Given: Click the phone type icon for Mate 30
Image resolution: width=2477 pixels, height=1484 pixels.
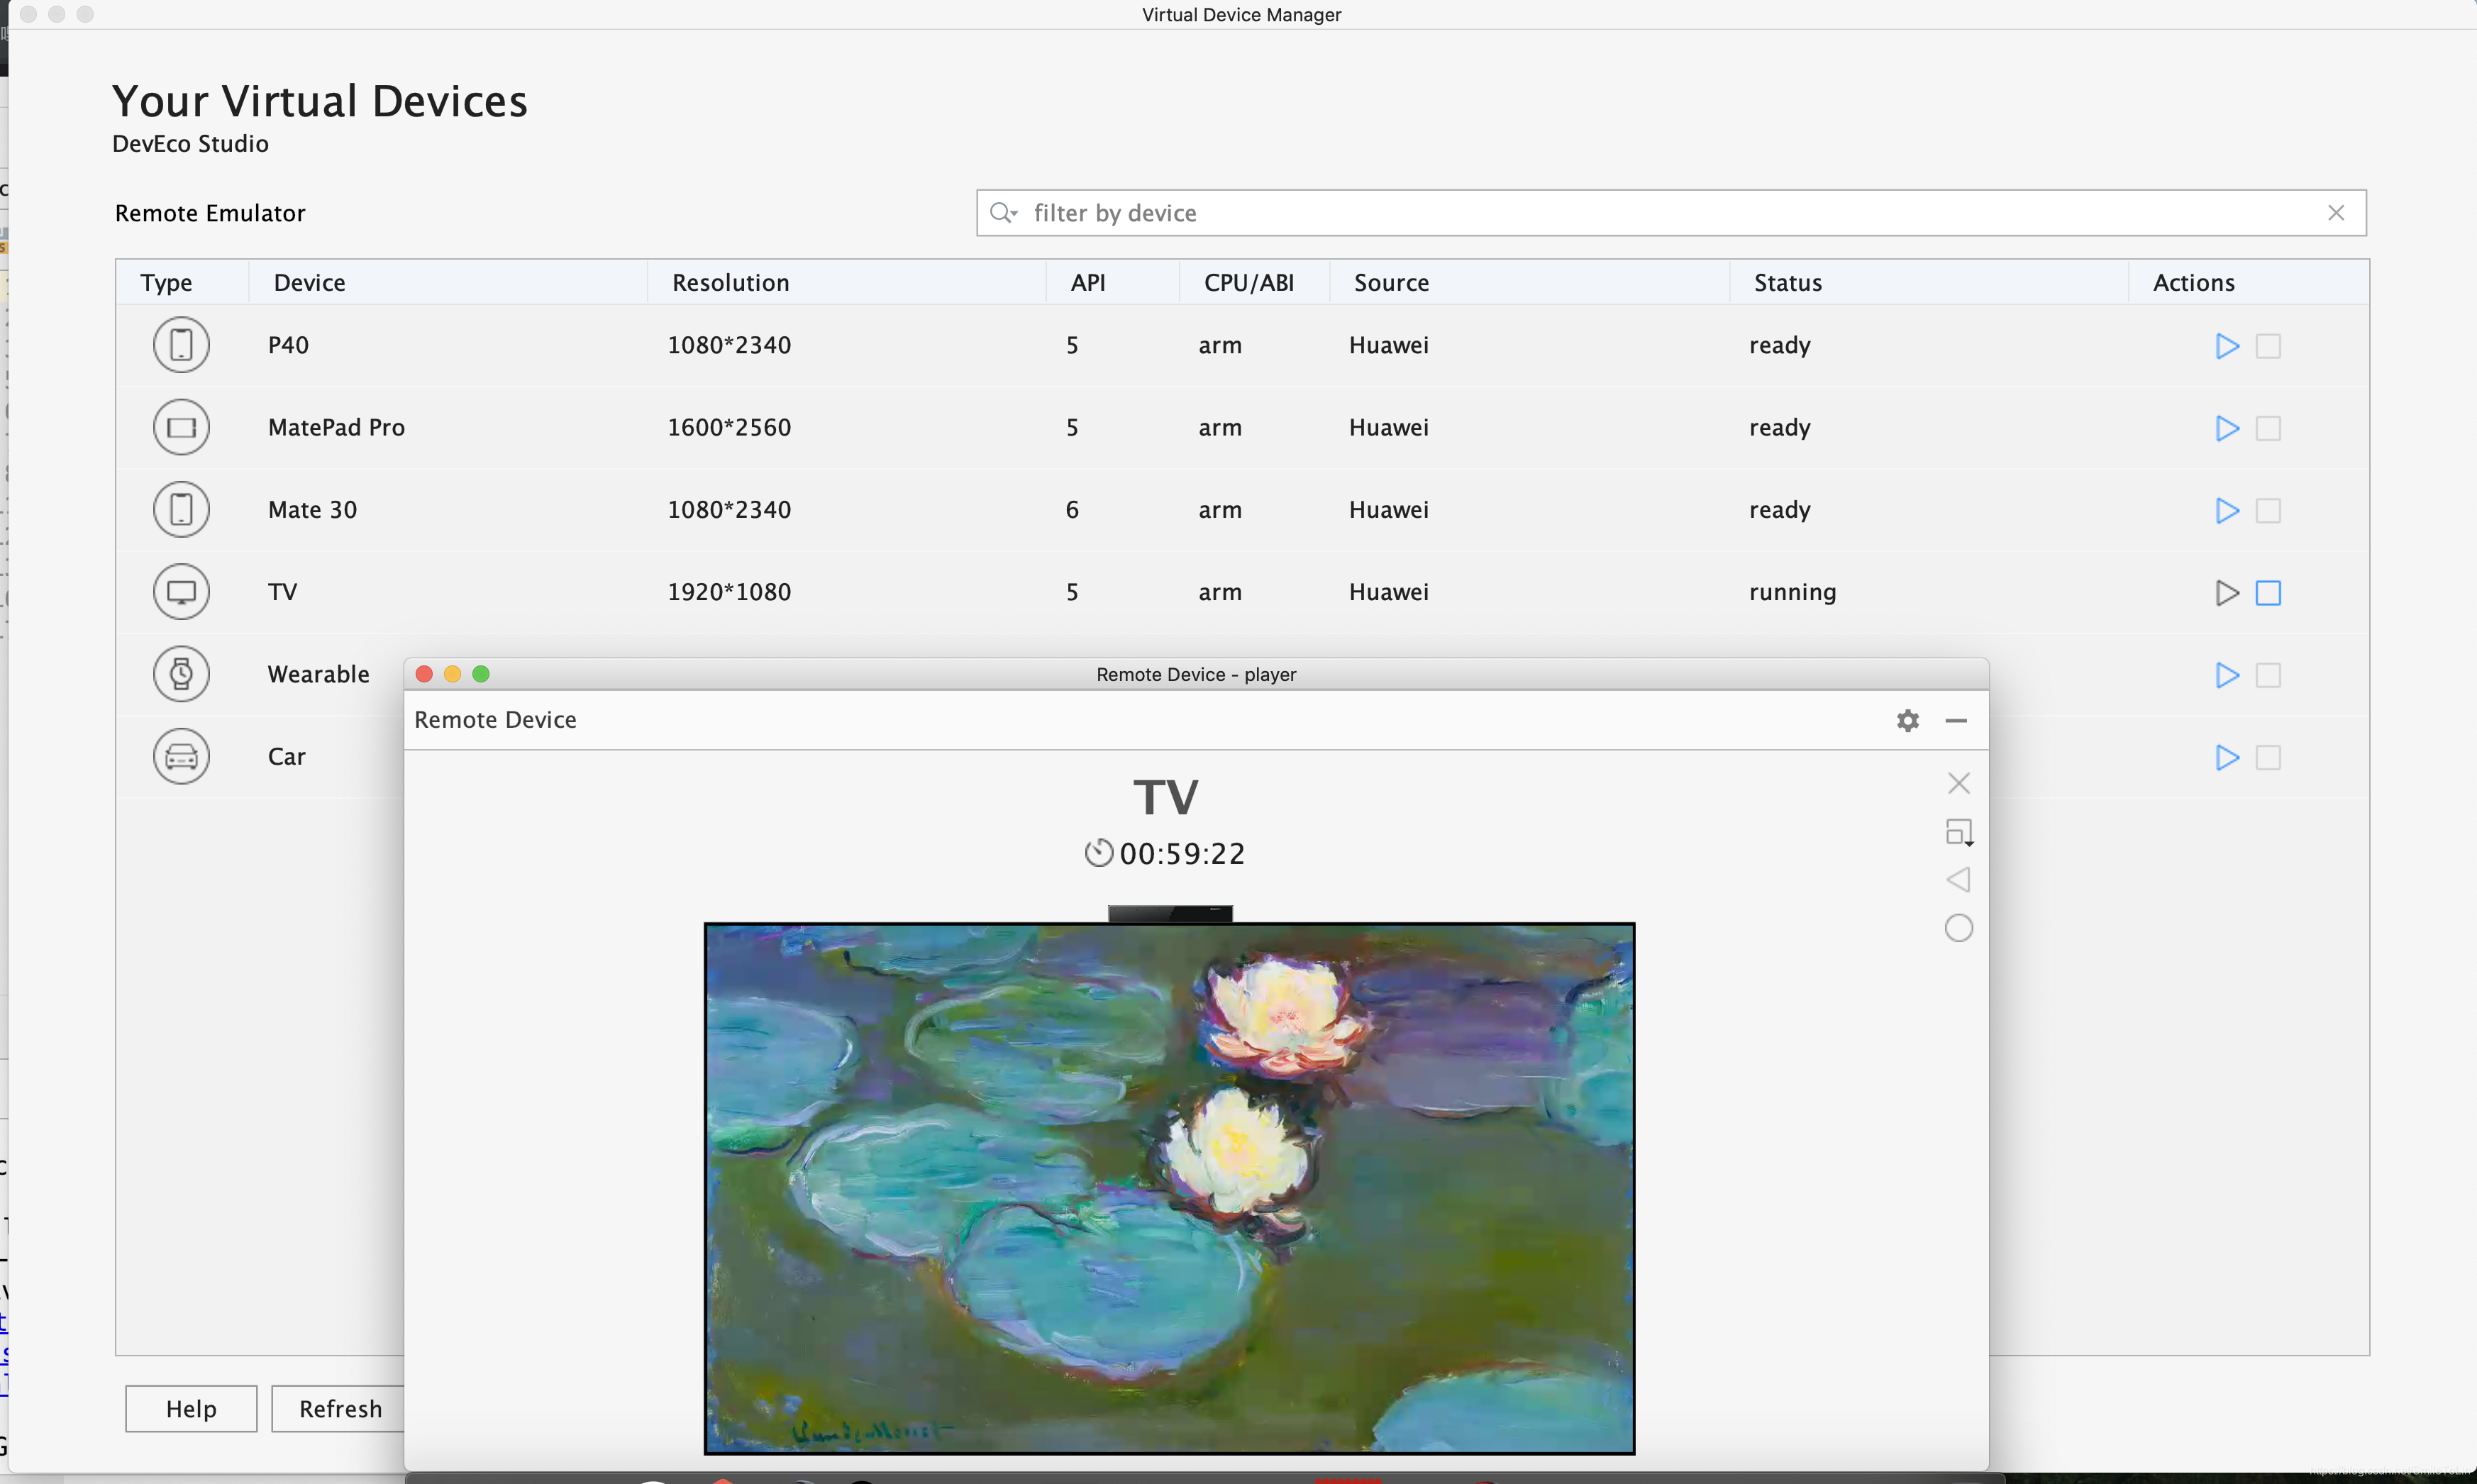Looking at the screenshot, I should point(181,509).
